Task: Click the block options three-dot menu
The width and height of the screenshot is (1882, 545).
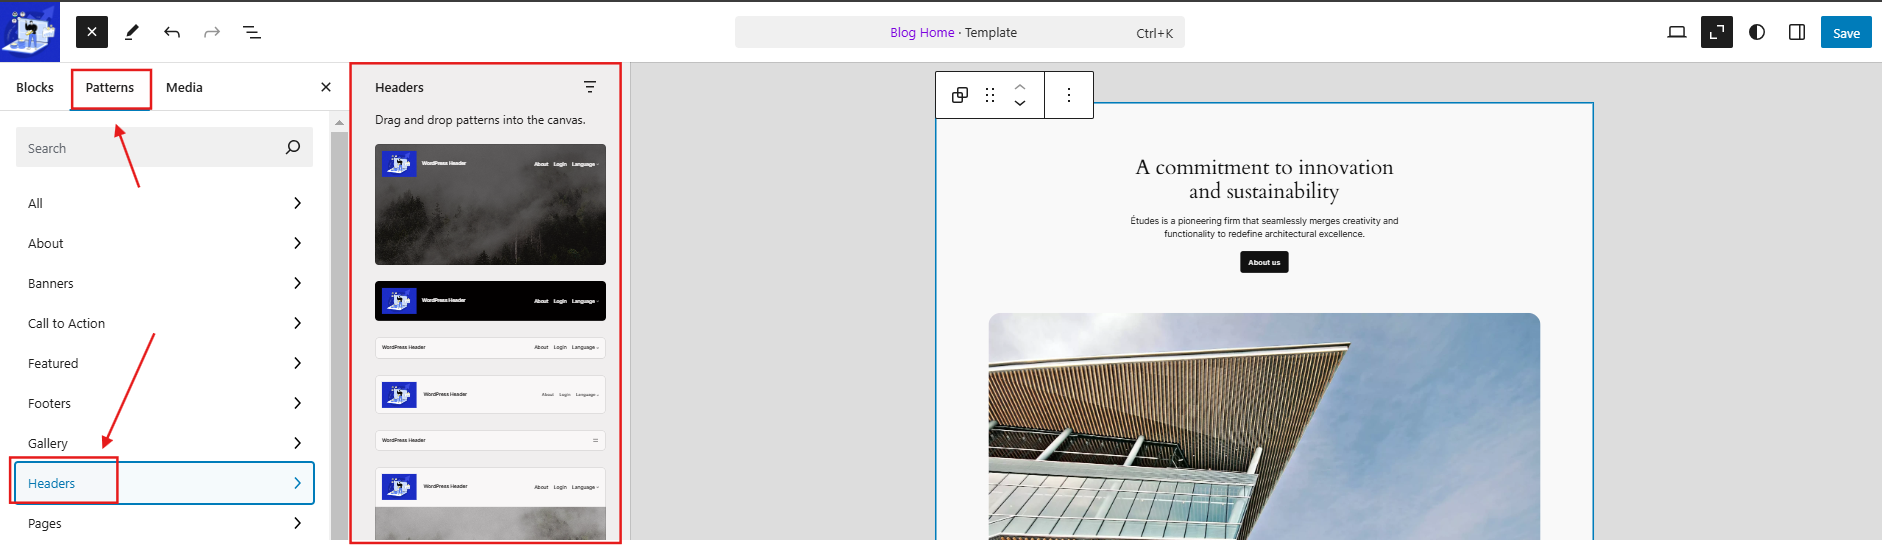Action: click(x=1069, y=95)
